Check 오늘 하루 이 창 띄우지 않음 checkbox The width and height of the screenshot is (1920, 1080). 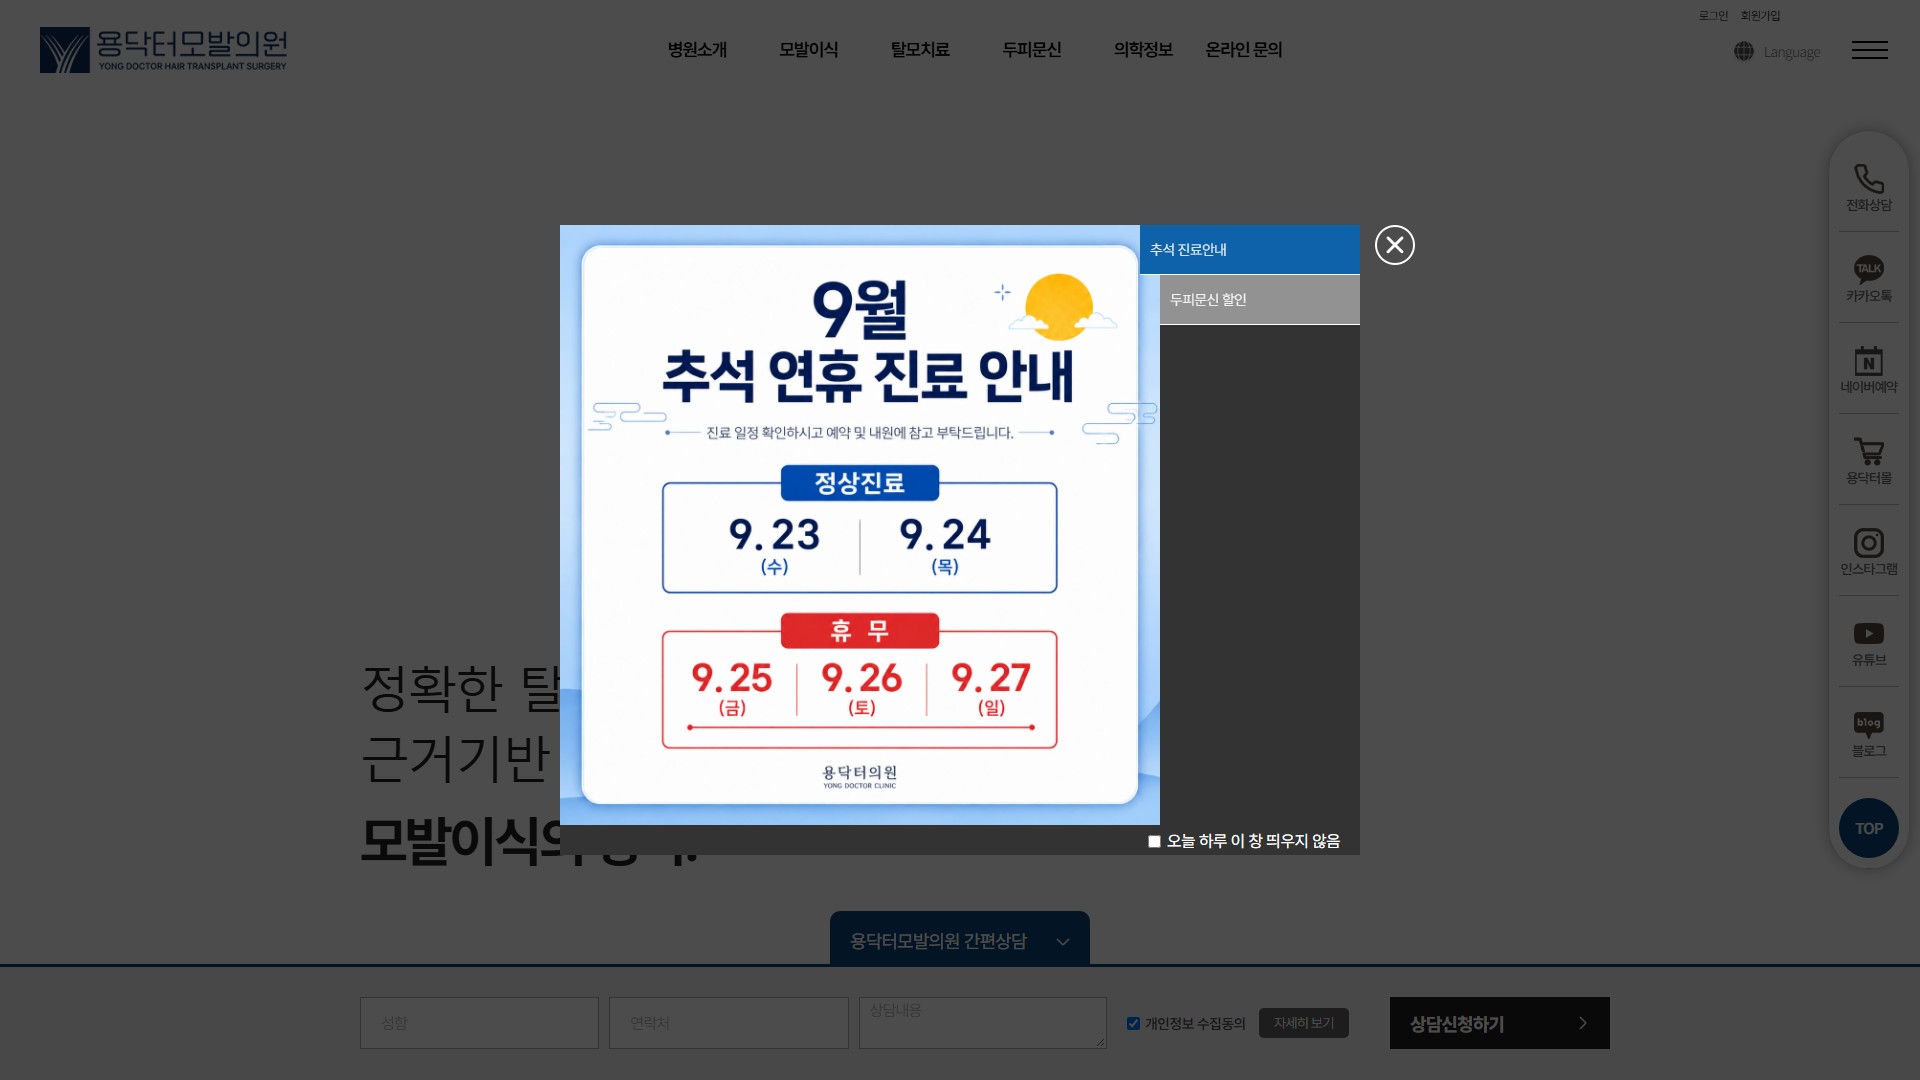(1154, 841)
